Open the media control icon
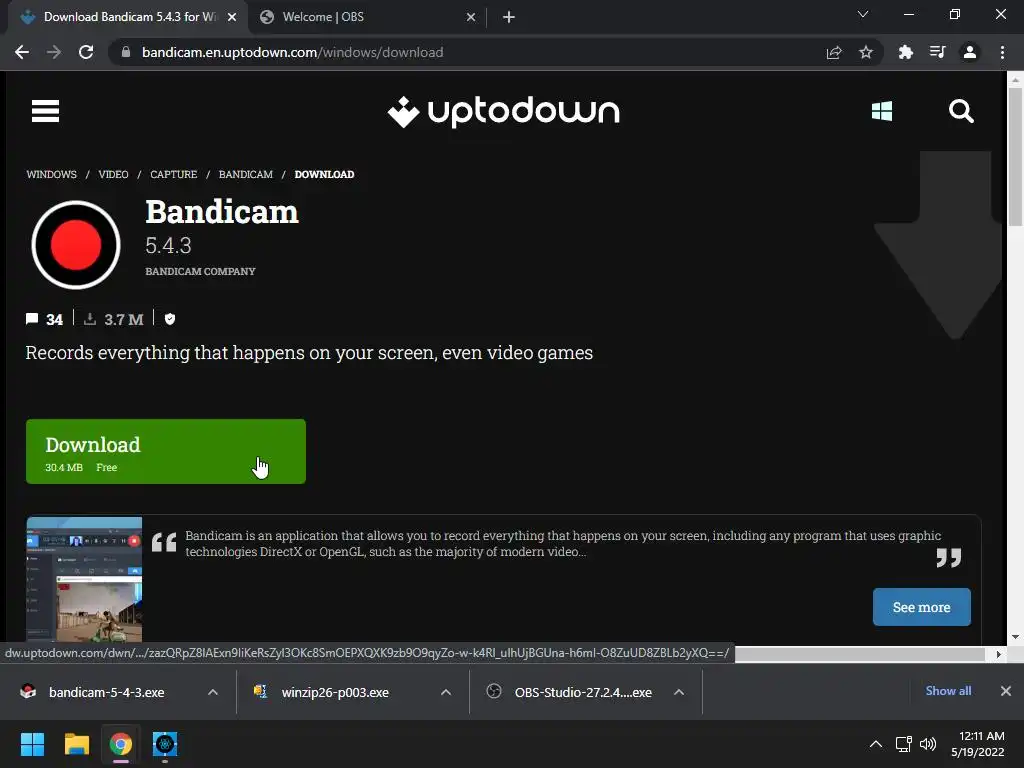The height and width of the screenshot is (768, 1024). coord(937,52)
